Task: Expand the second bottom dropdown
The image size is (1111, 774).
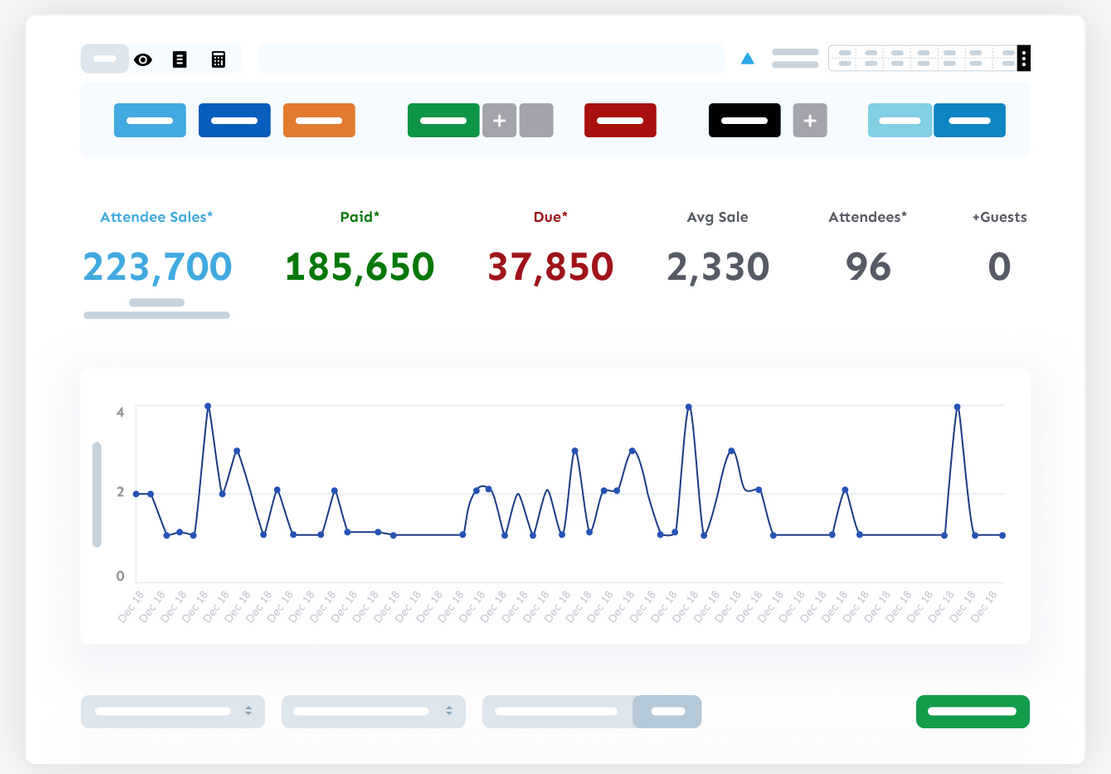Action: pos(373,712)
